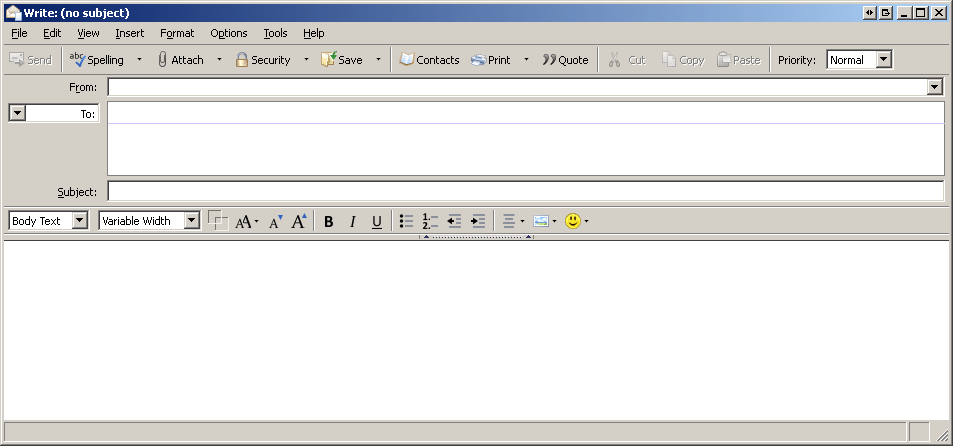
Task: Make the font size larger
Action: click(x=298, y=221)
